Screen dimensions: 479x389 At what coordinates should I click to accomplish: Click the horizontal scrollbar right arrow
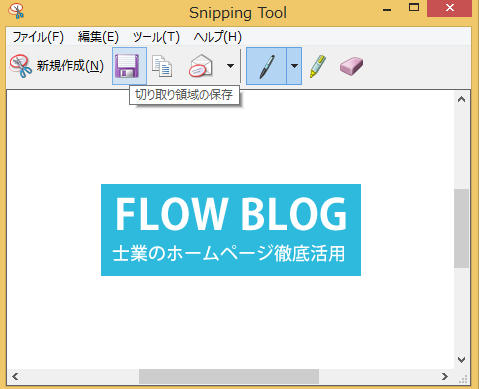tap(445, 377)
